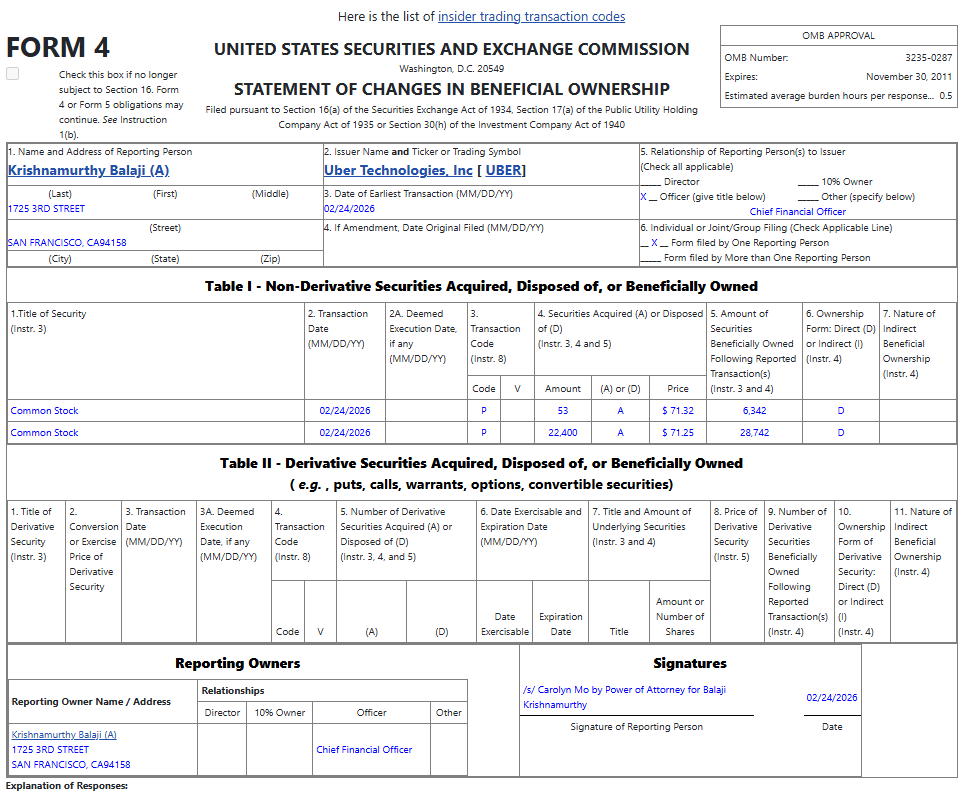Screen dimensions: 966x801
Task: Click Chief Financial Officer title in section 5
Action: click(797, 211)
